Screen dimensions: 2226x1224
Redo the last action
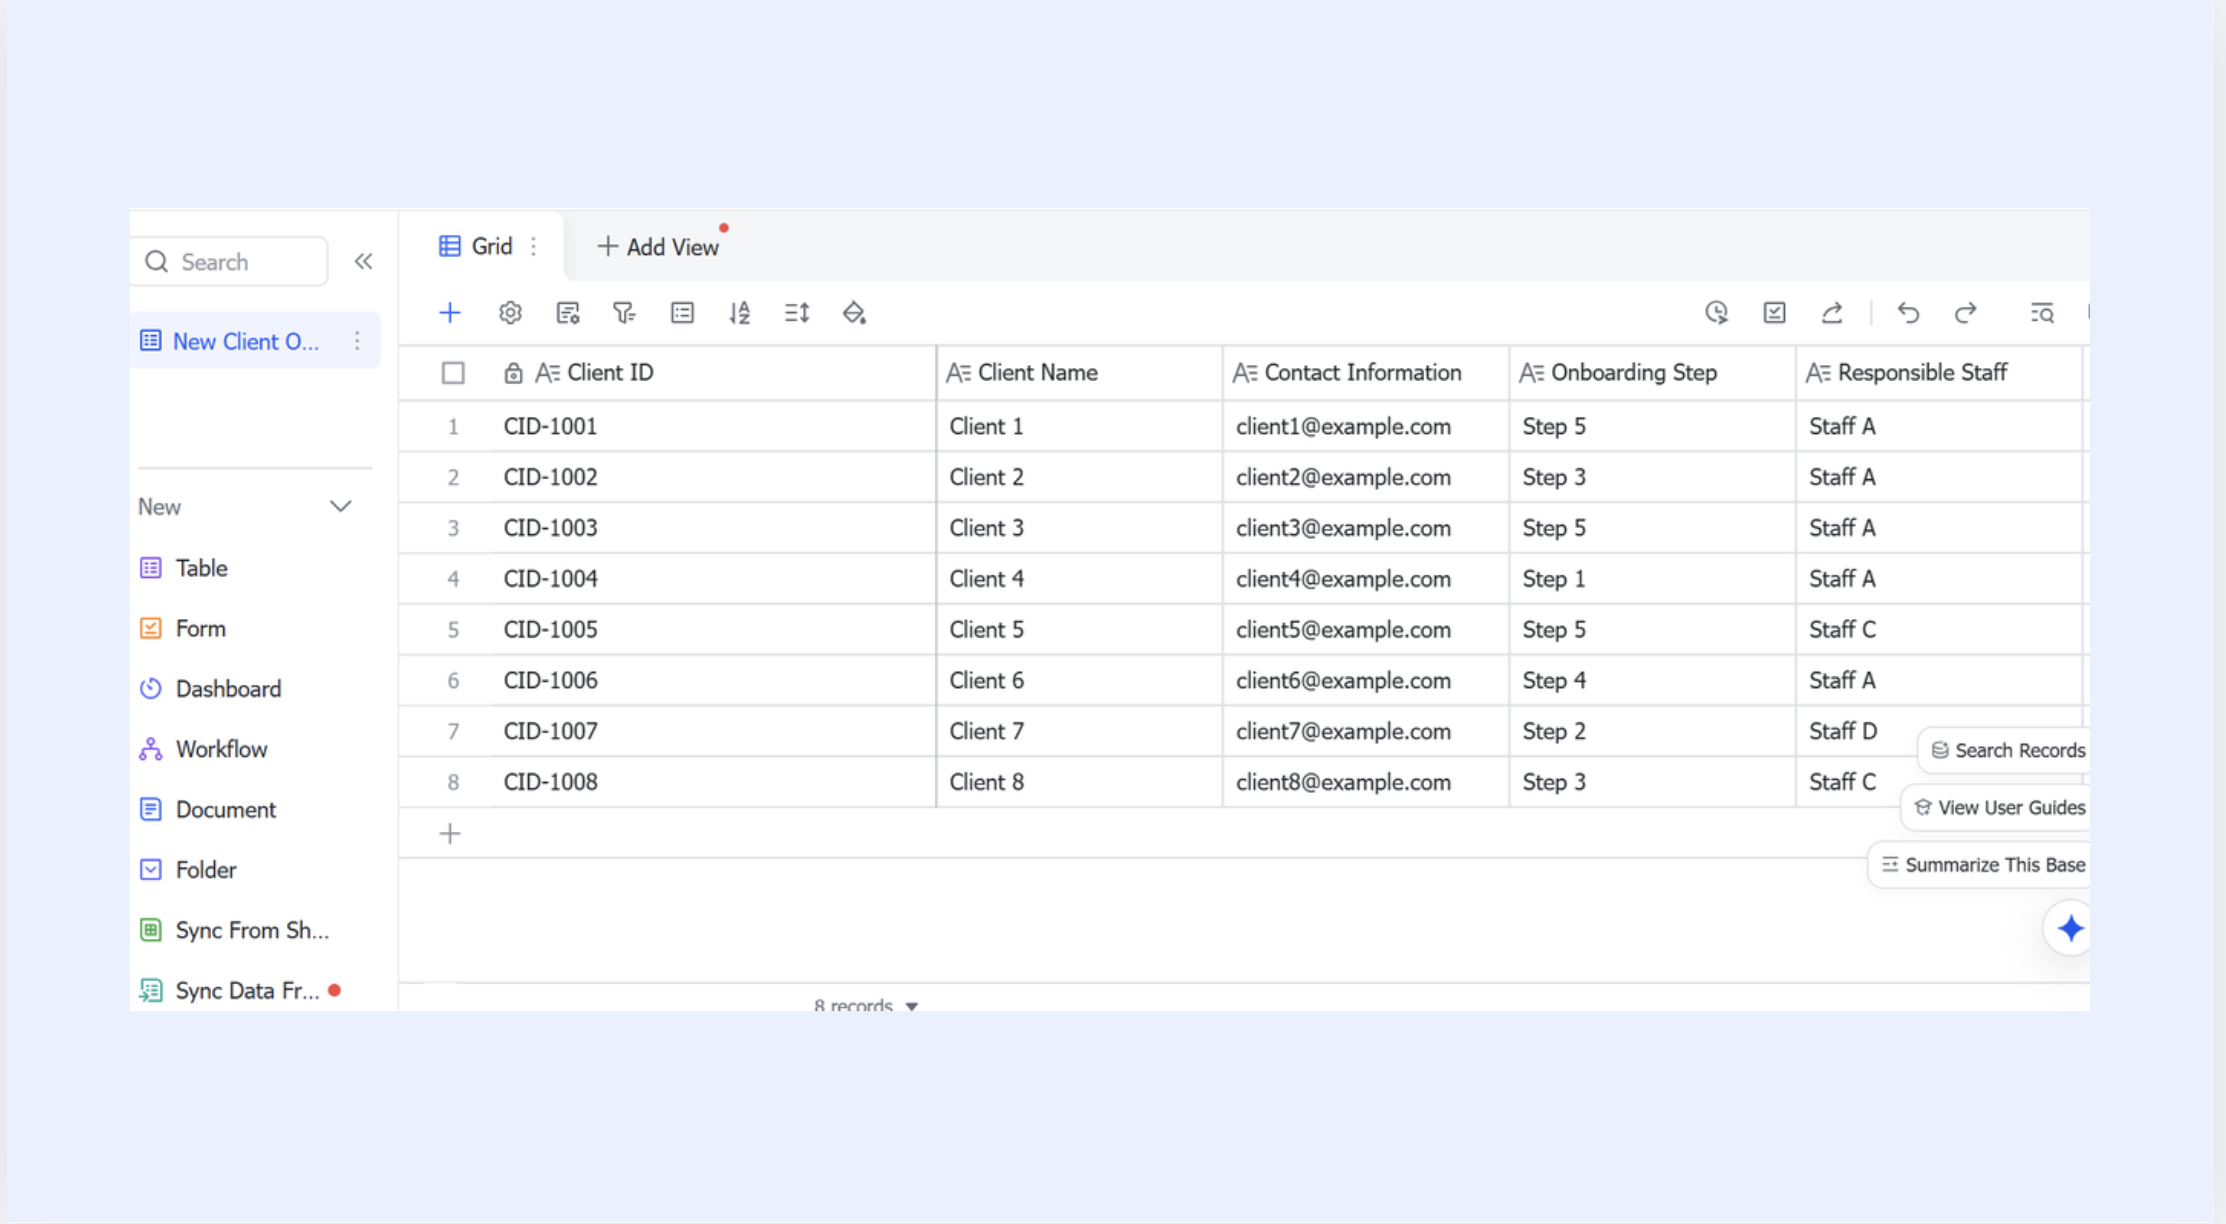(x=1966, y=313)
